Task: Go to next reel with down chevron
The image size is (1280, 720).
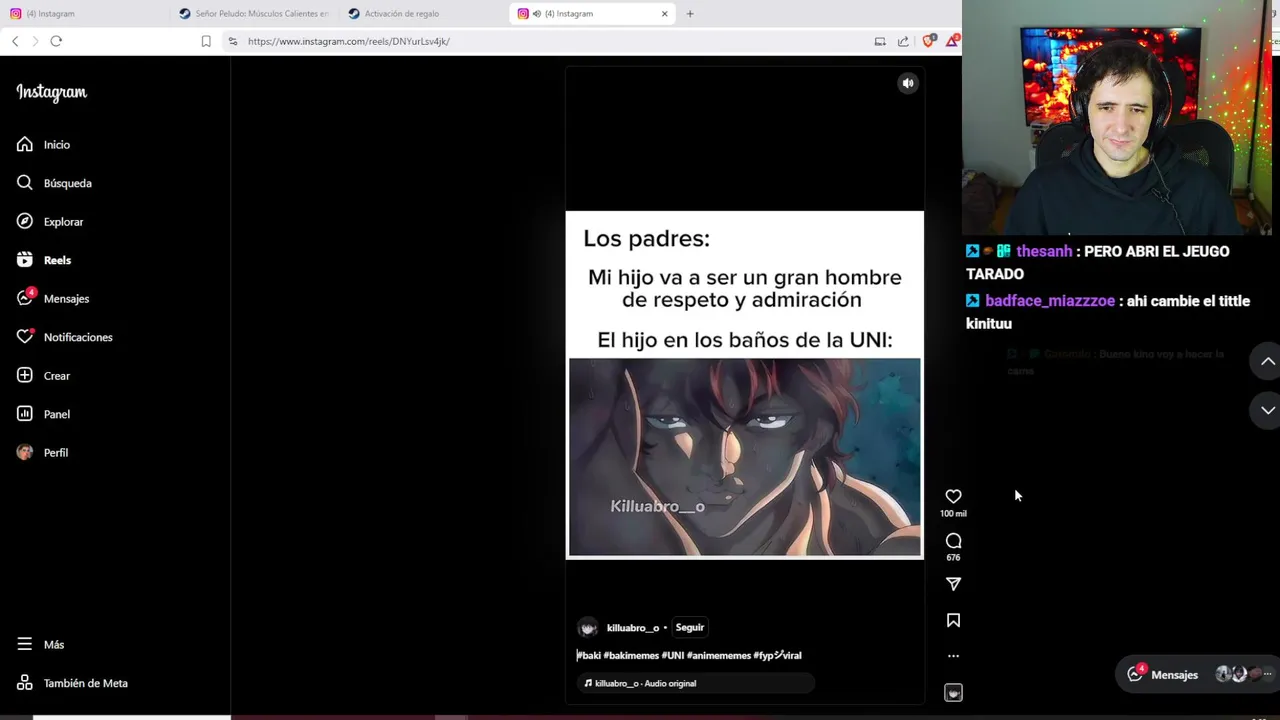Action: 1267,410
